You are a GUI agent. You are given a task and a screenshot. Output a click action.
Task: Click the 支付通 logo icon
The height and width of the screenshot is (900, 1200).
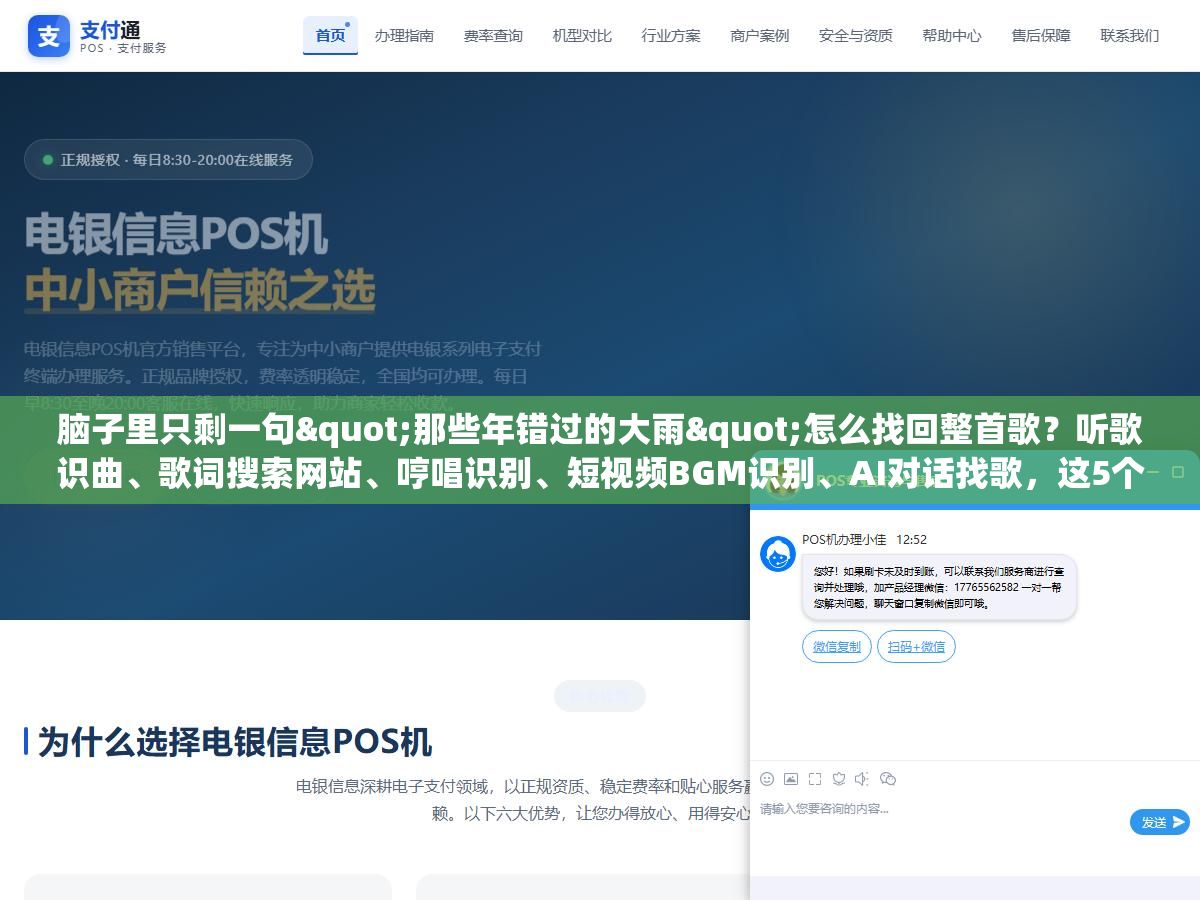[49, 36]
